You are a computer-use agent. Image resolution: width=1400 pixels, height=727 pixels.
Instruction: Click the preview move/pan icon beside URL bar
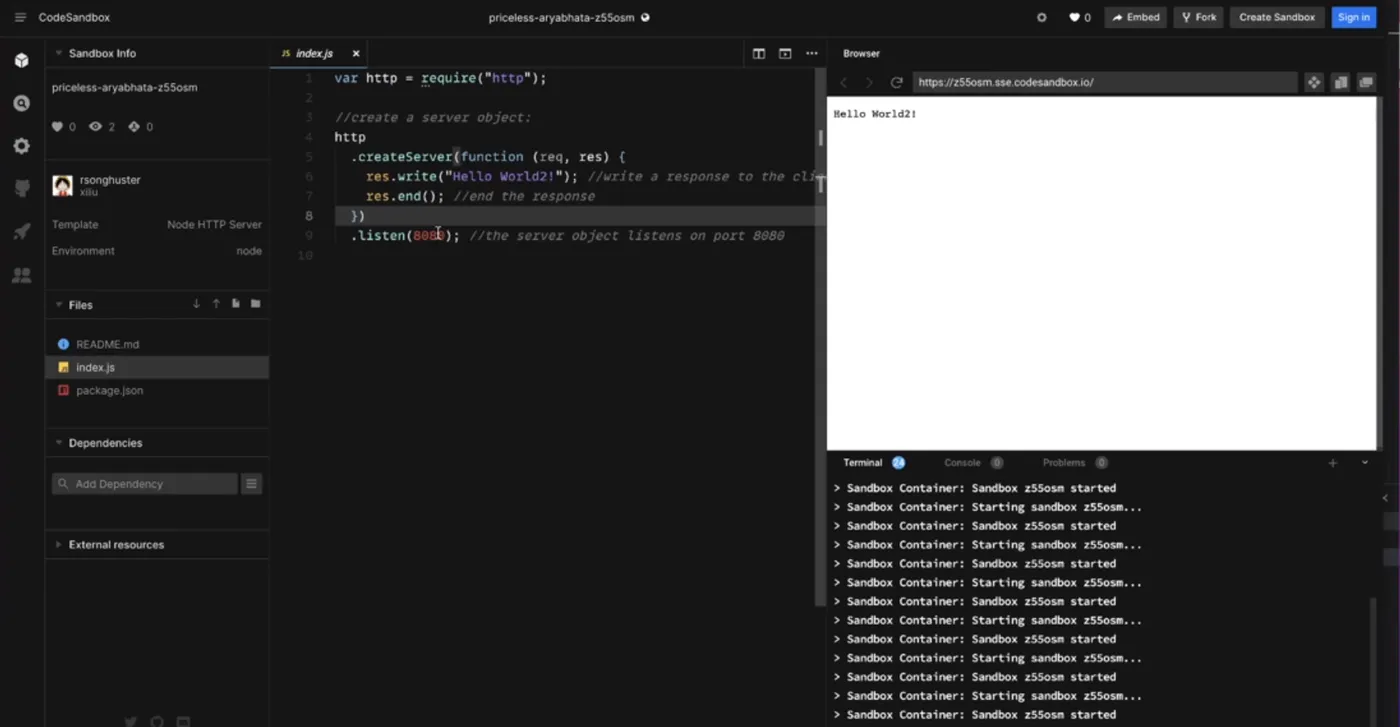tap(1314, 82)
